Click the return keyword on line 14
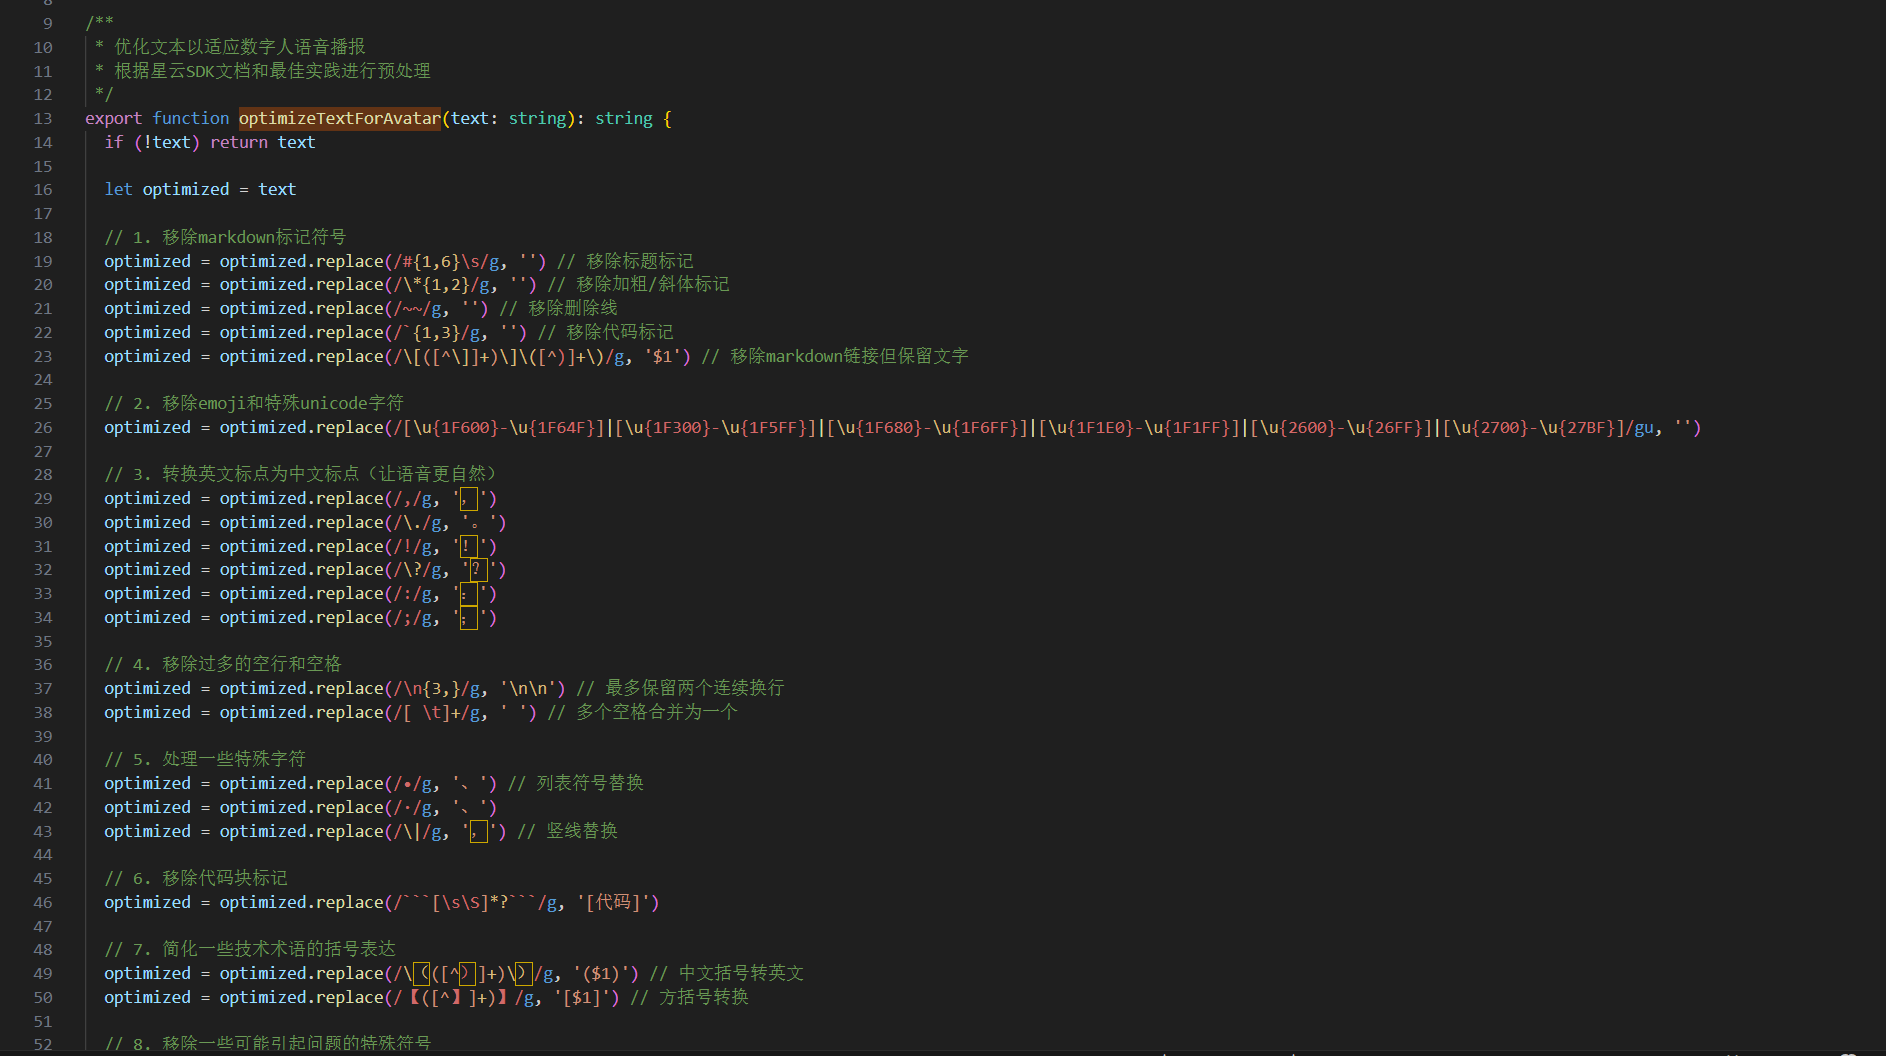This screenshot has width=1886, height=1056. point(239,142)
